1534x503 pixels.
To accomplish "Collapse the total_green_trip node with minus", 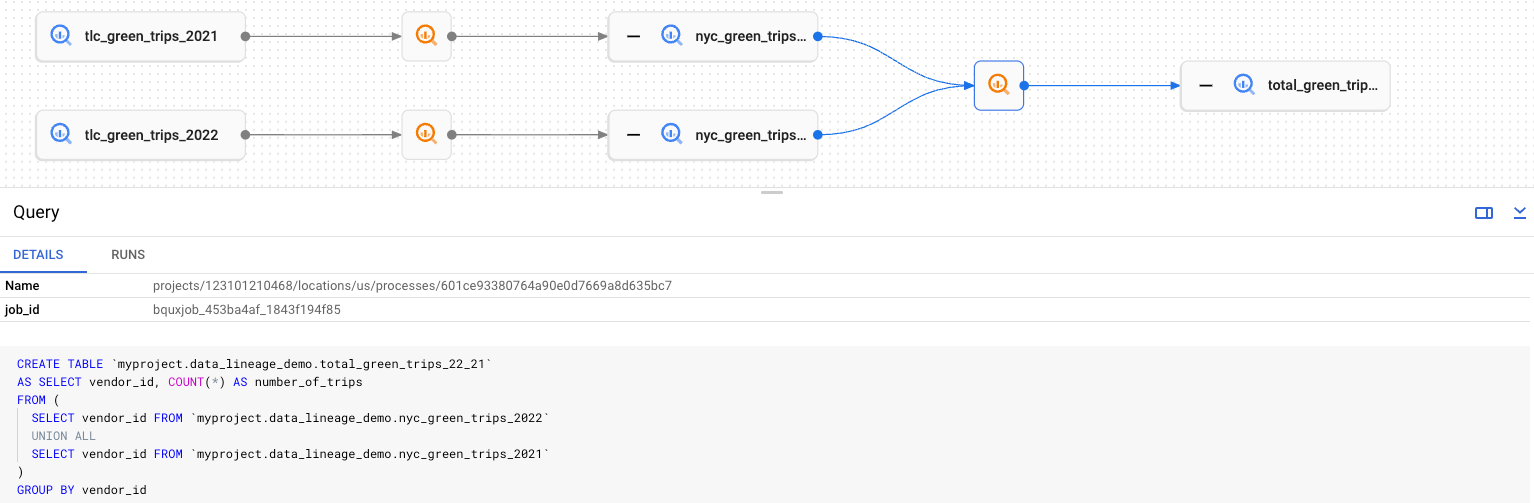I will [x=1206, y=85].
